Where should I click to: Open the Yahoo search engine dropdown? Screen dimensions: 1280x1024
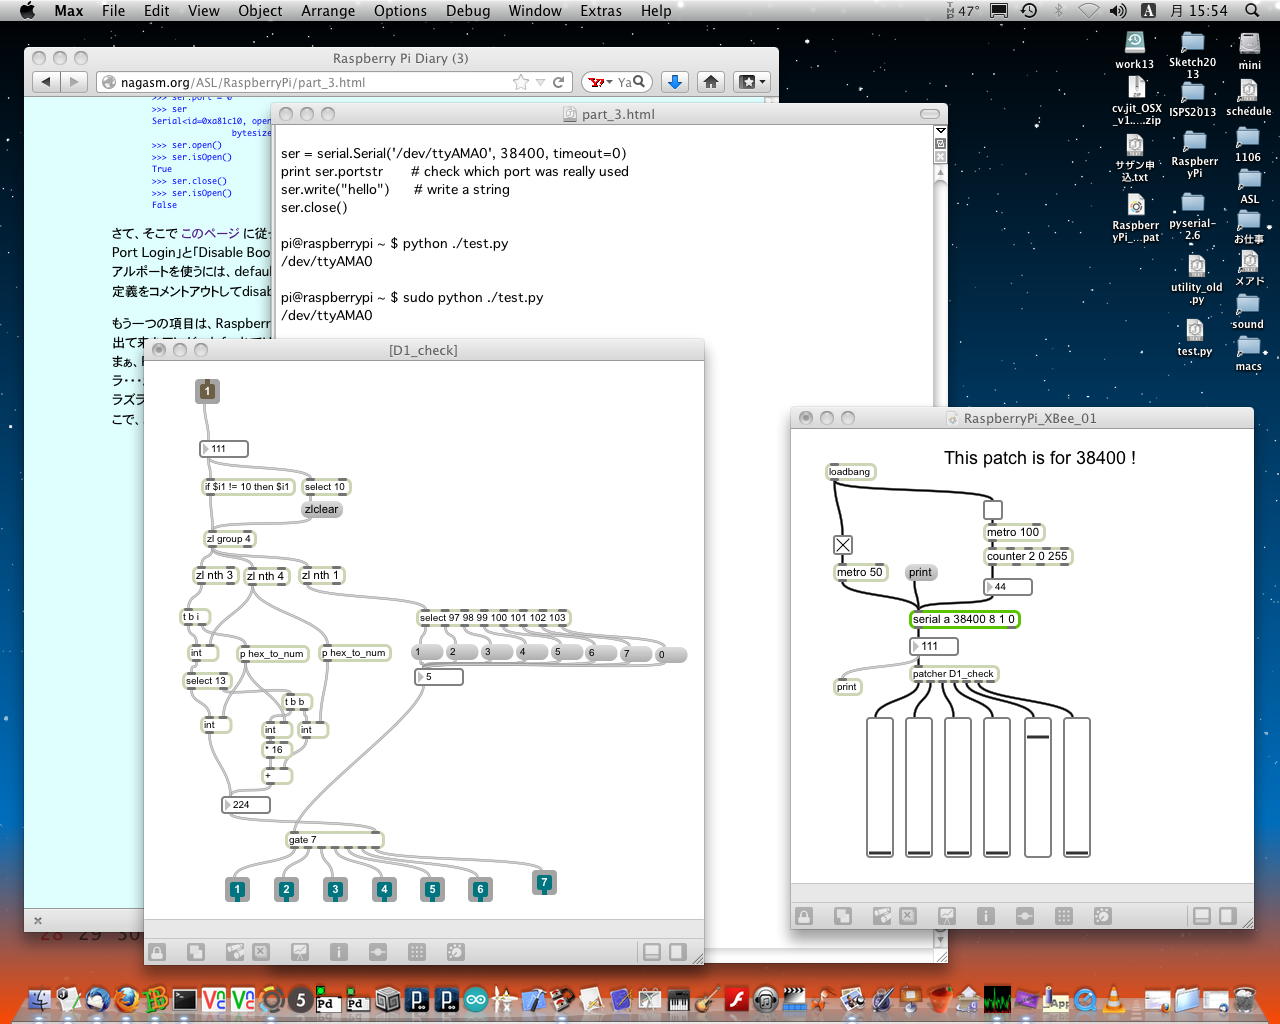[600, 82]
